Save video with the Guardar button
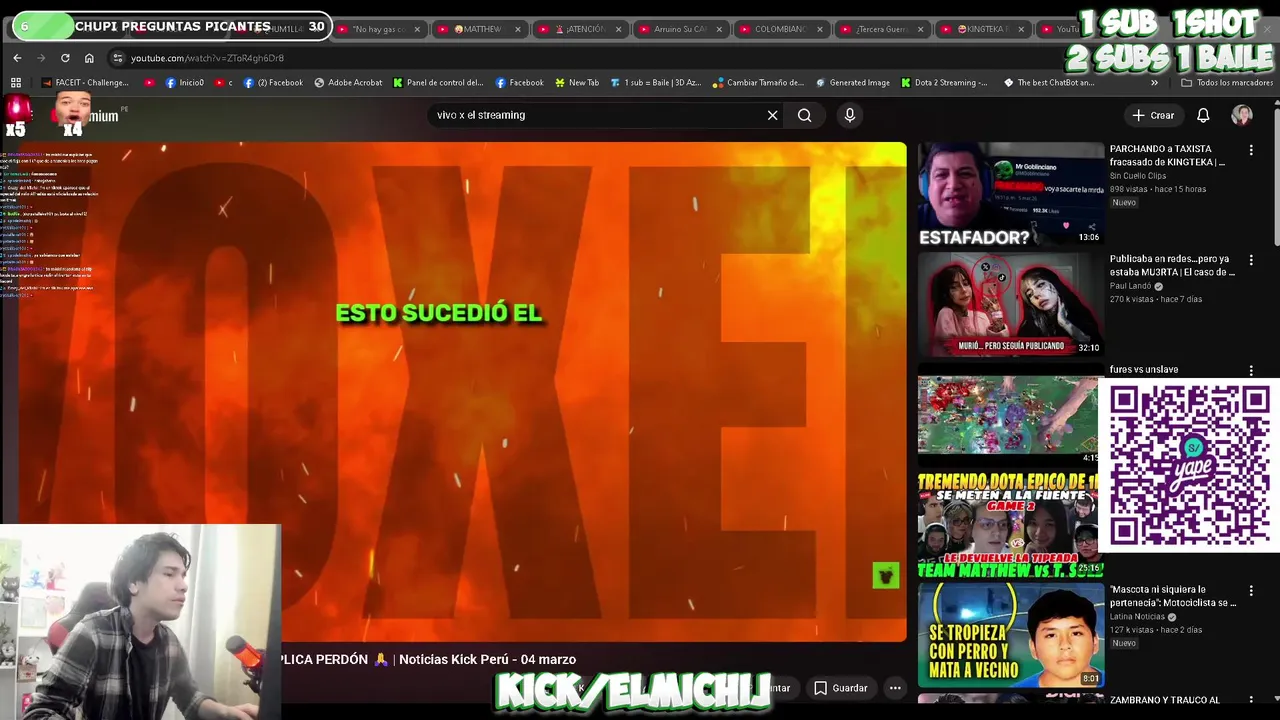1280x720 pixels. click(841, 688)
